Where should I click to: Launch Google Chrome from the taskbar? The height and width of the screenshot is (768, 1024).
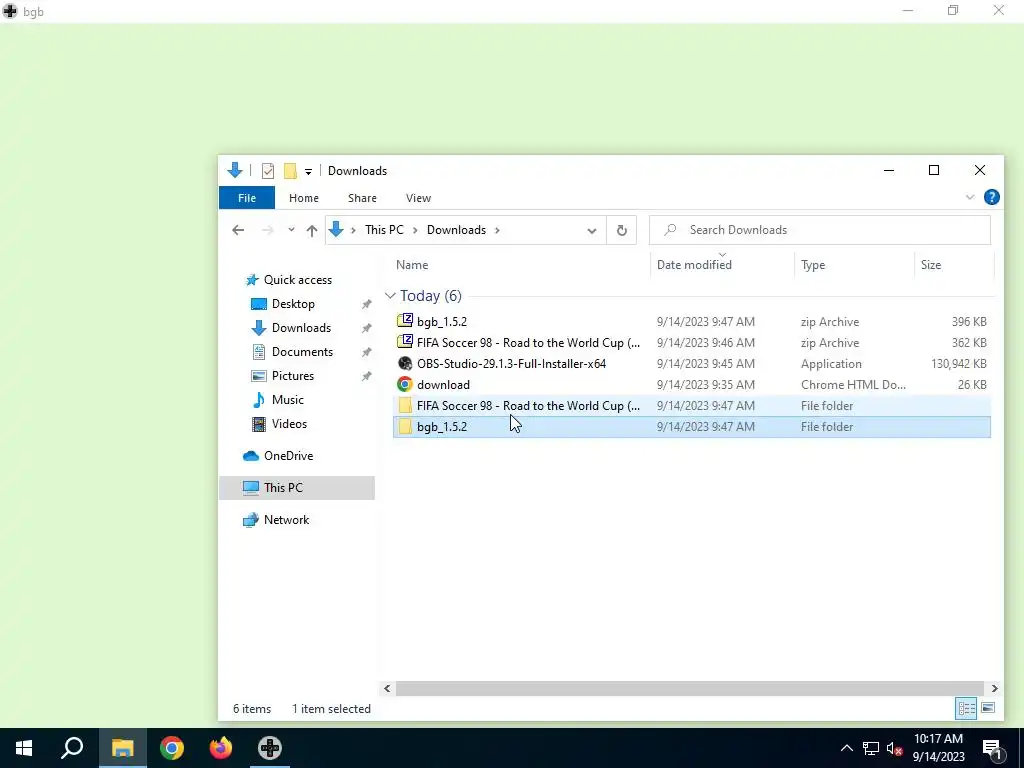pos(172,748)
